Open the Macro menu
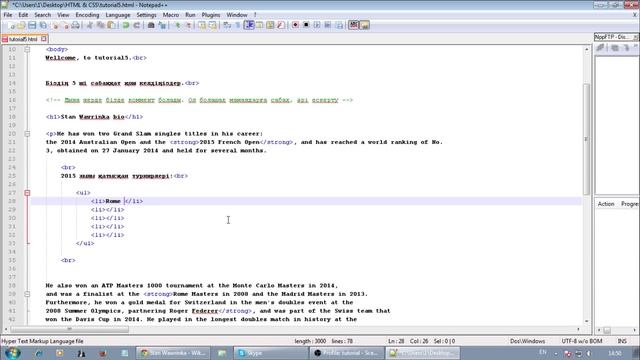The image size is (640, 360). (x=171, y=15)
